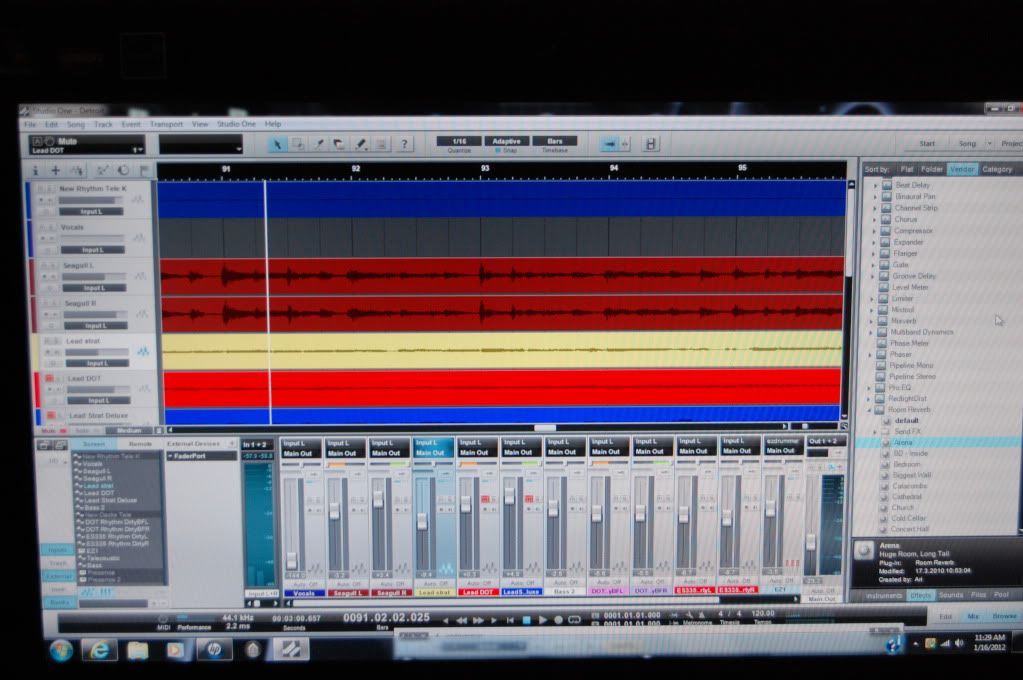Click the Add Tracks plus icon

pyautogui.click(x=57, y=171)
